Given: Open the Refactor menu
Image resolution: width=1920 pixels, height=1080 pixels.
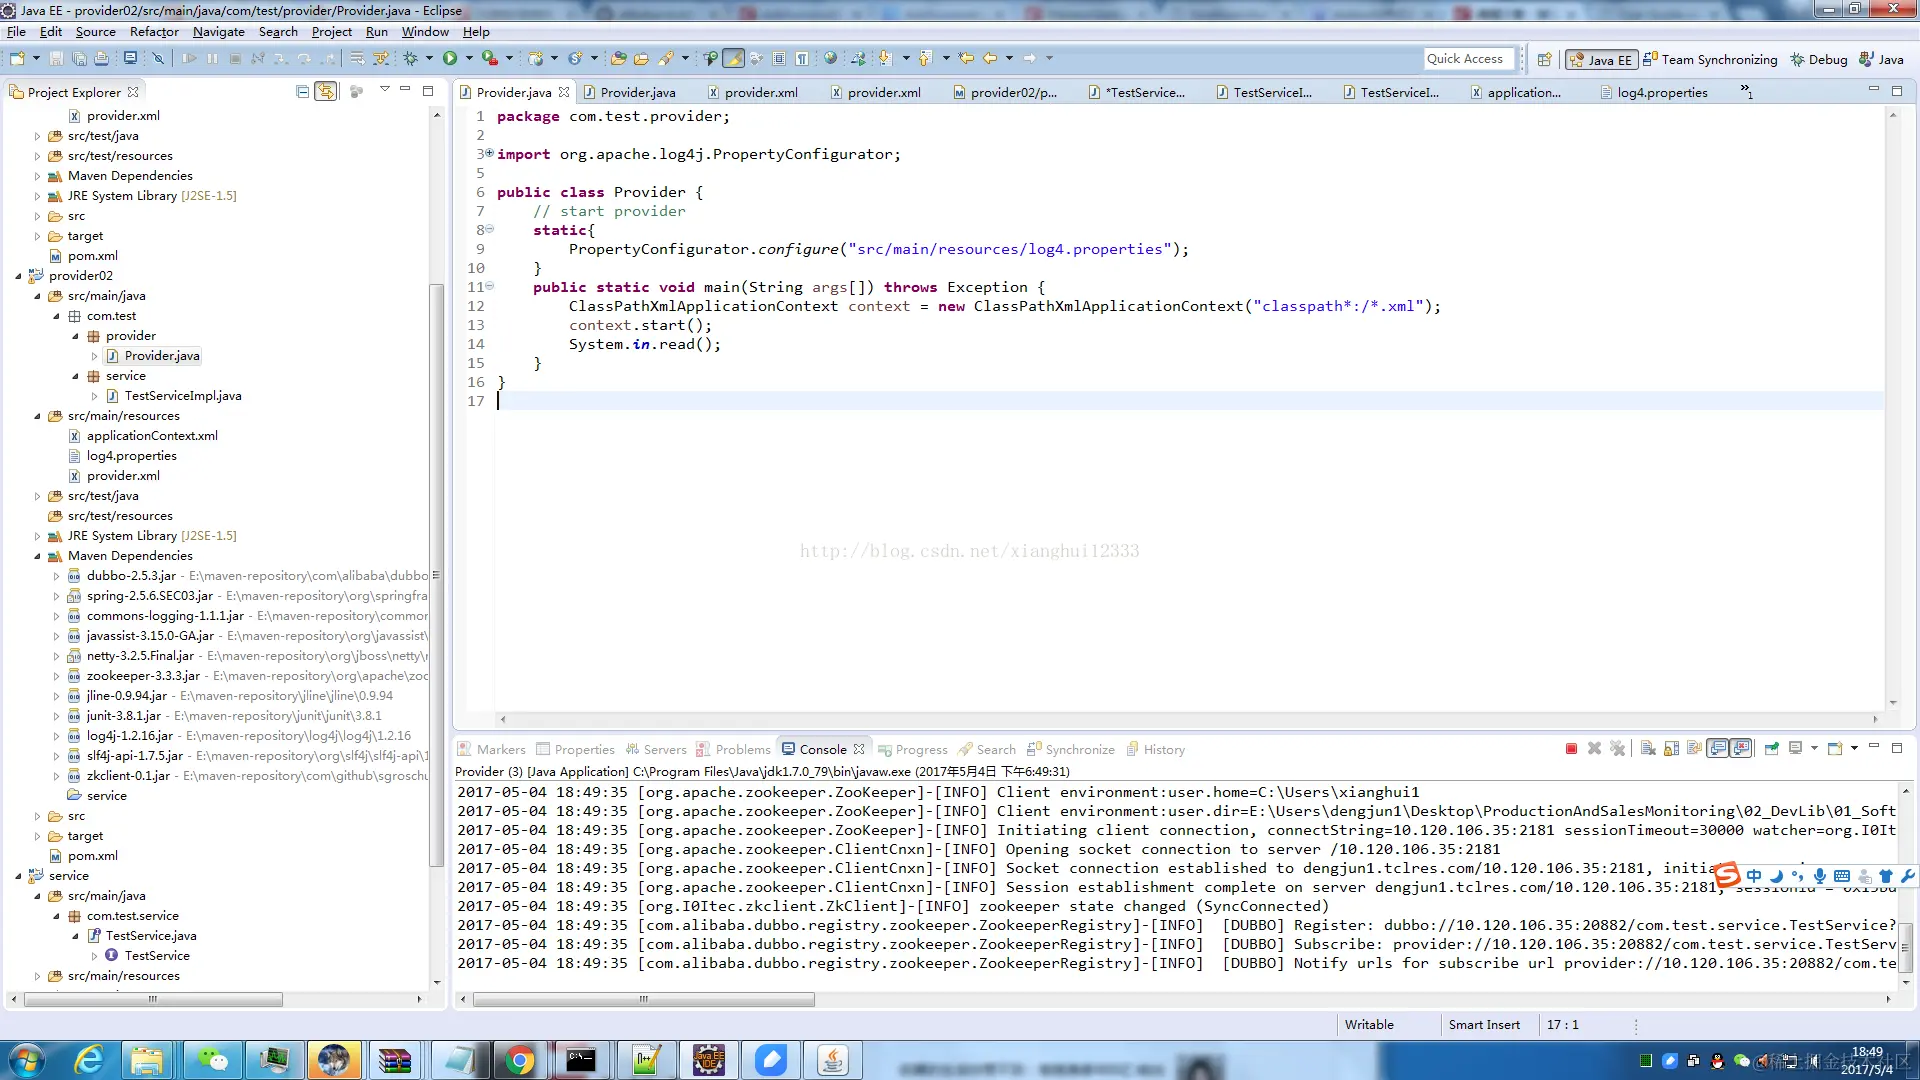Looking at the screenshot, I should tap(153, 31).
